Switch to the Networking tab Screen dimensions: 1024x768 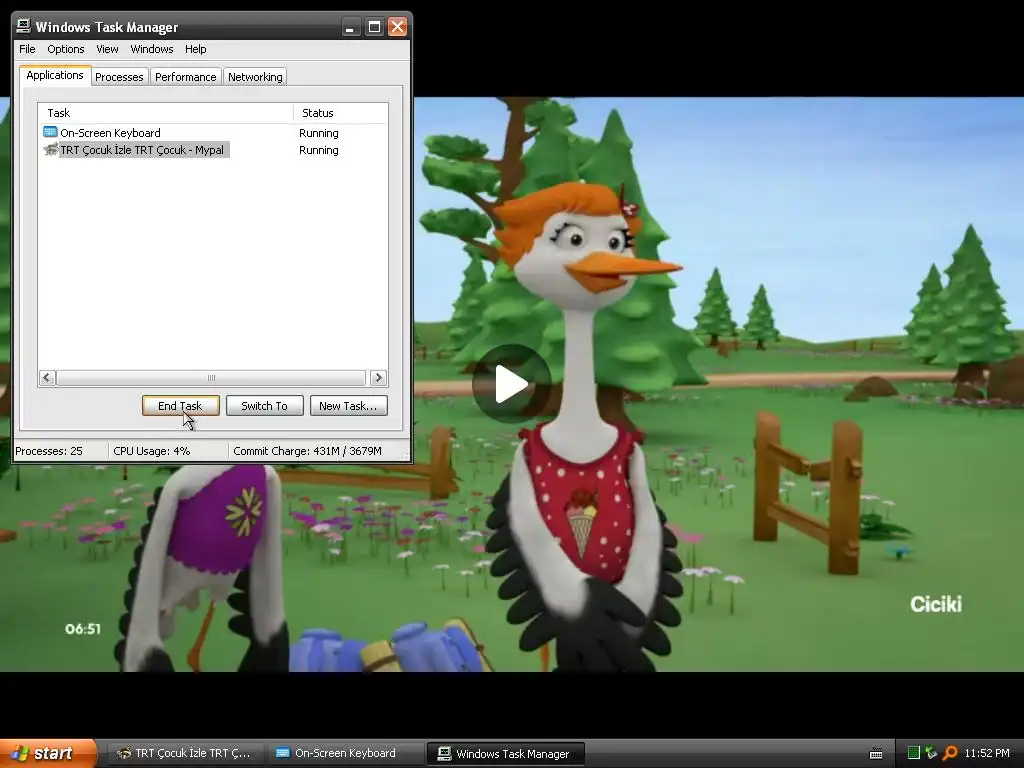point(255,77)
